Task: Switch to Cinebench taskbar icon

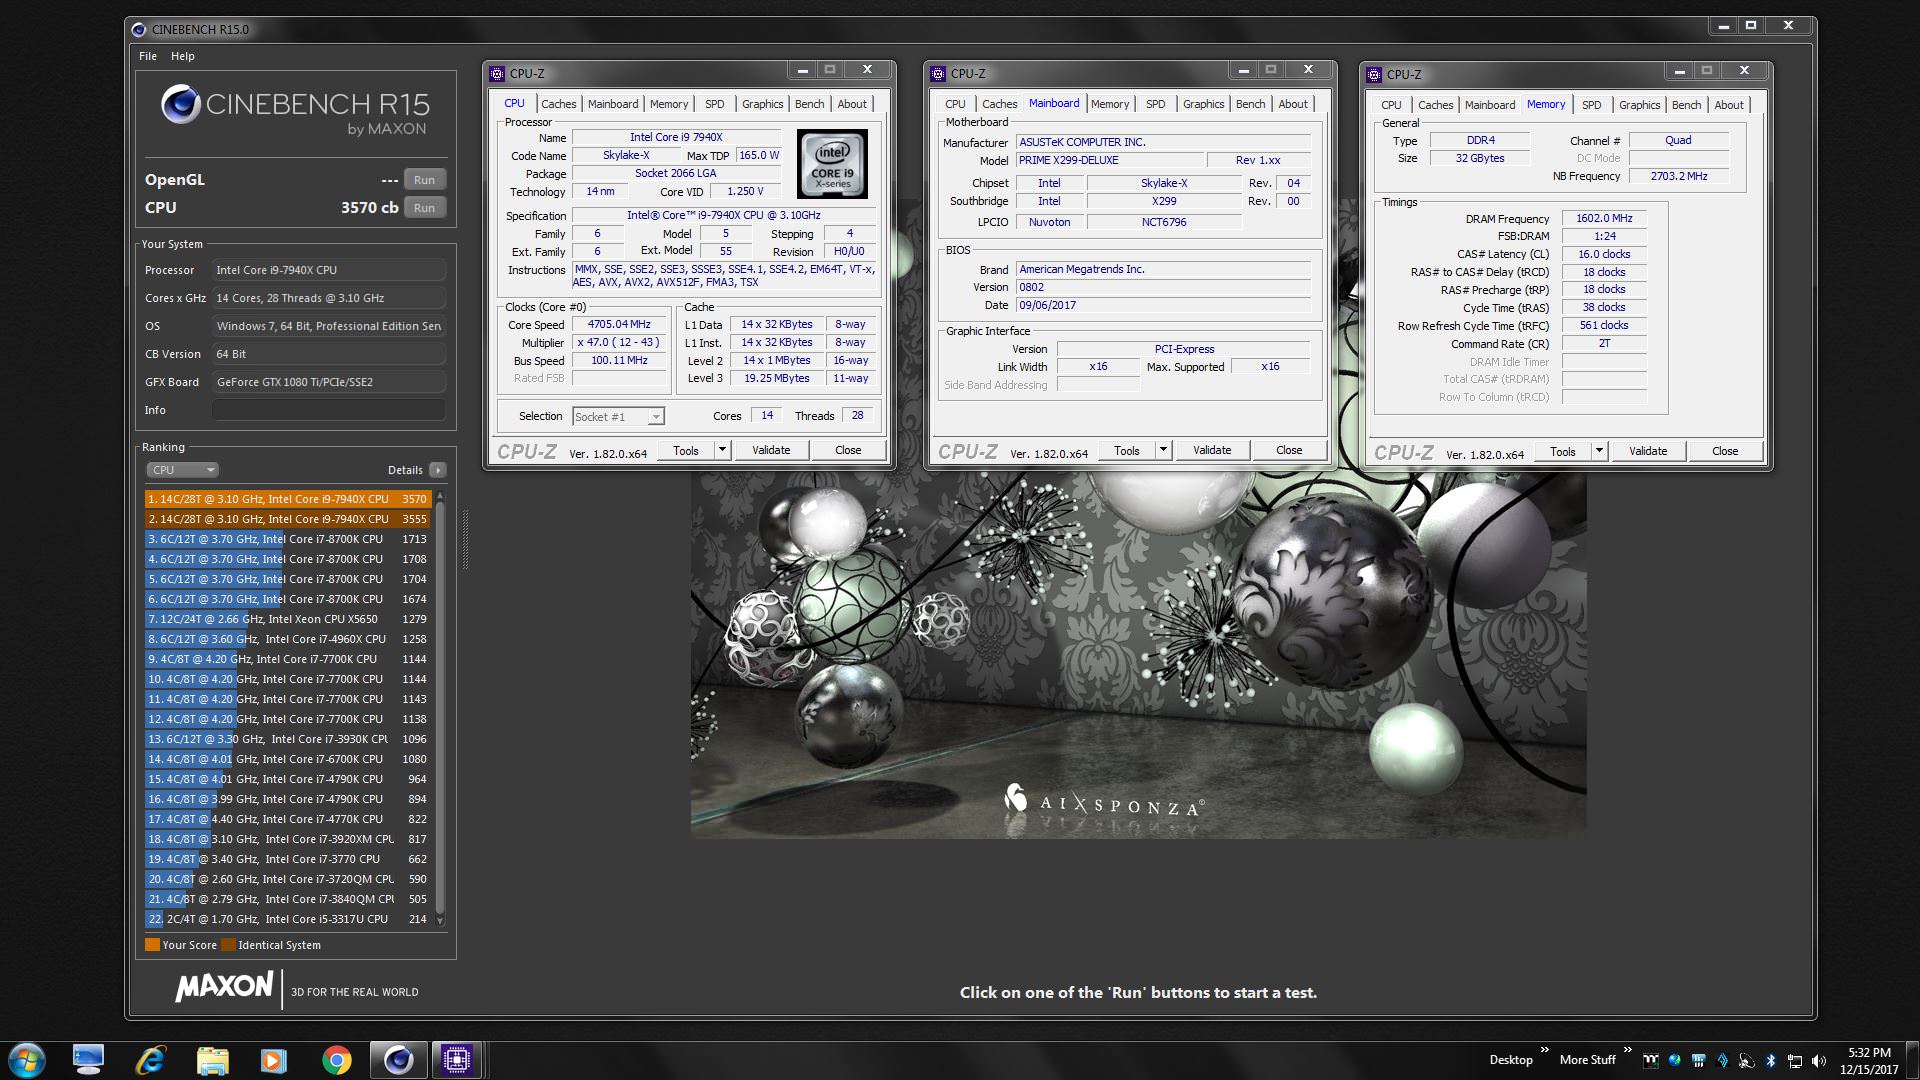Action: coord(398,1060)
